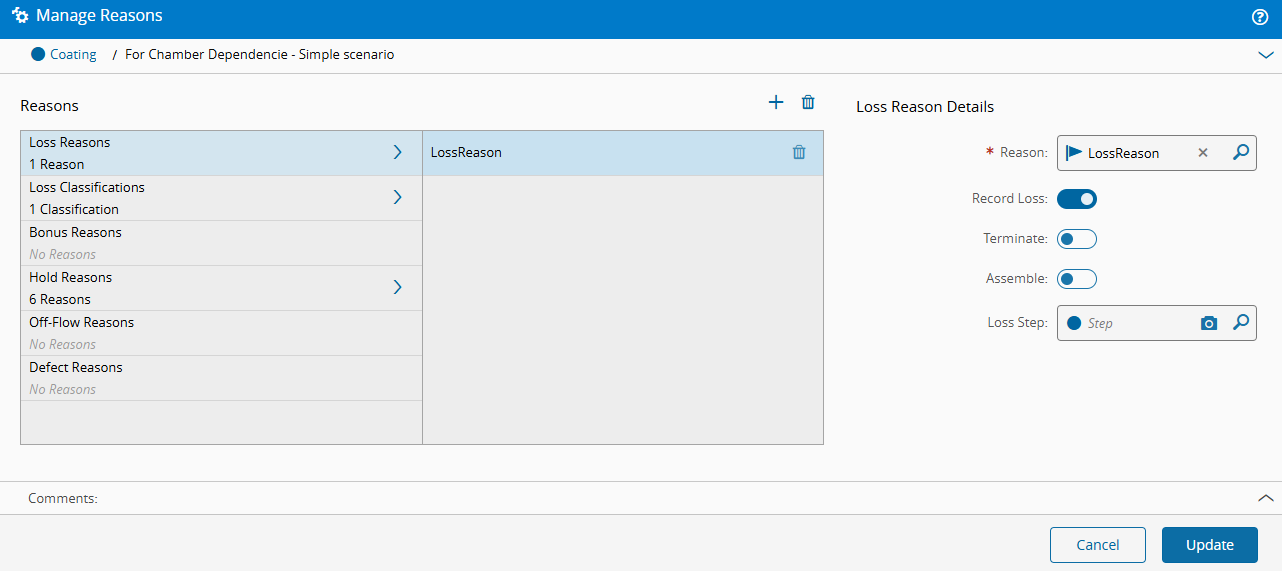The width and height of the screenshot is (1282, 571).
Task: Select the Loss Reasons category
Action: (x=221, y=153)
